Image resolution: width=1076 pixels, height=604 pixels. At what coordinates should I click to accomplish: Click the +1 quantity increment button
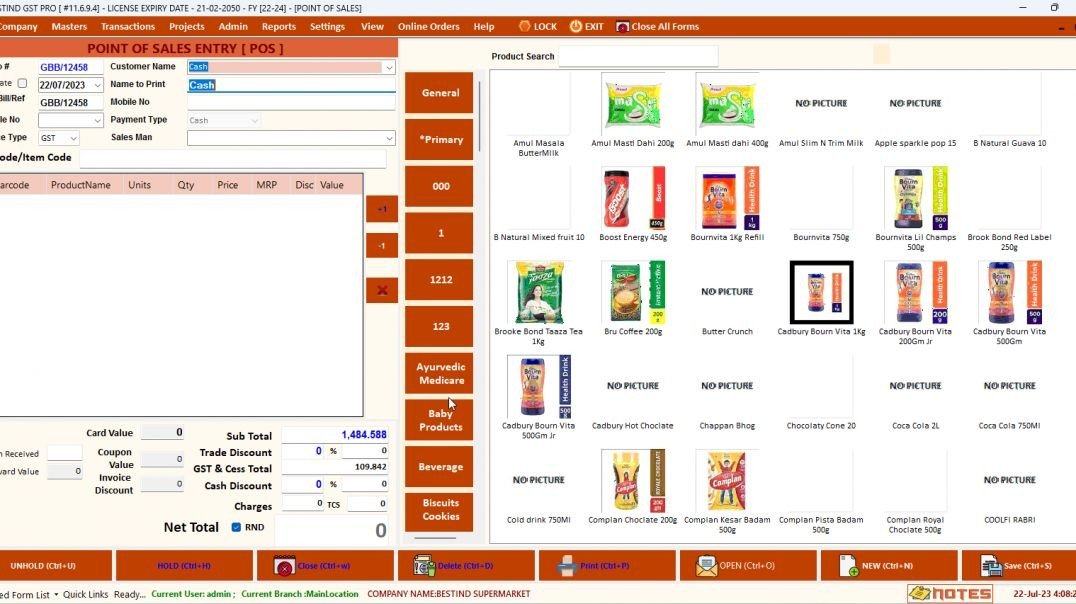381,208
